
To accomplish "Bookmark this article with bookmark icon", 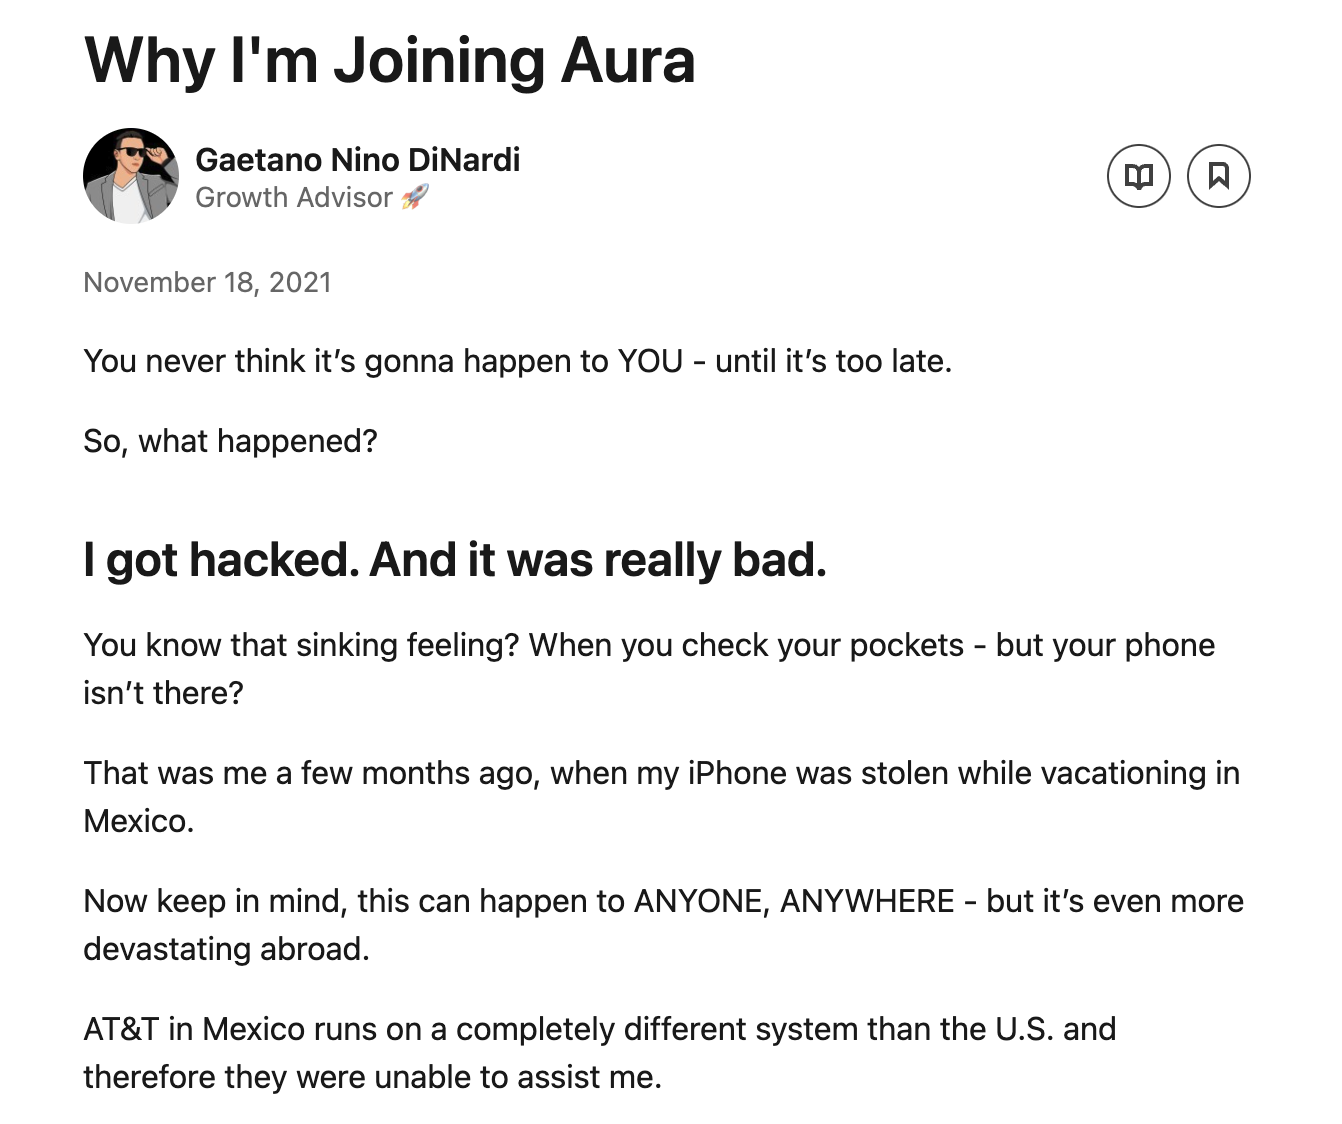I will (1218, 176).
